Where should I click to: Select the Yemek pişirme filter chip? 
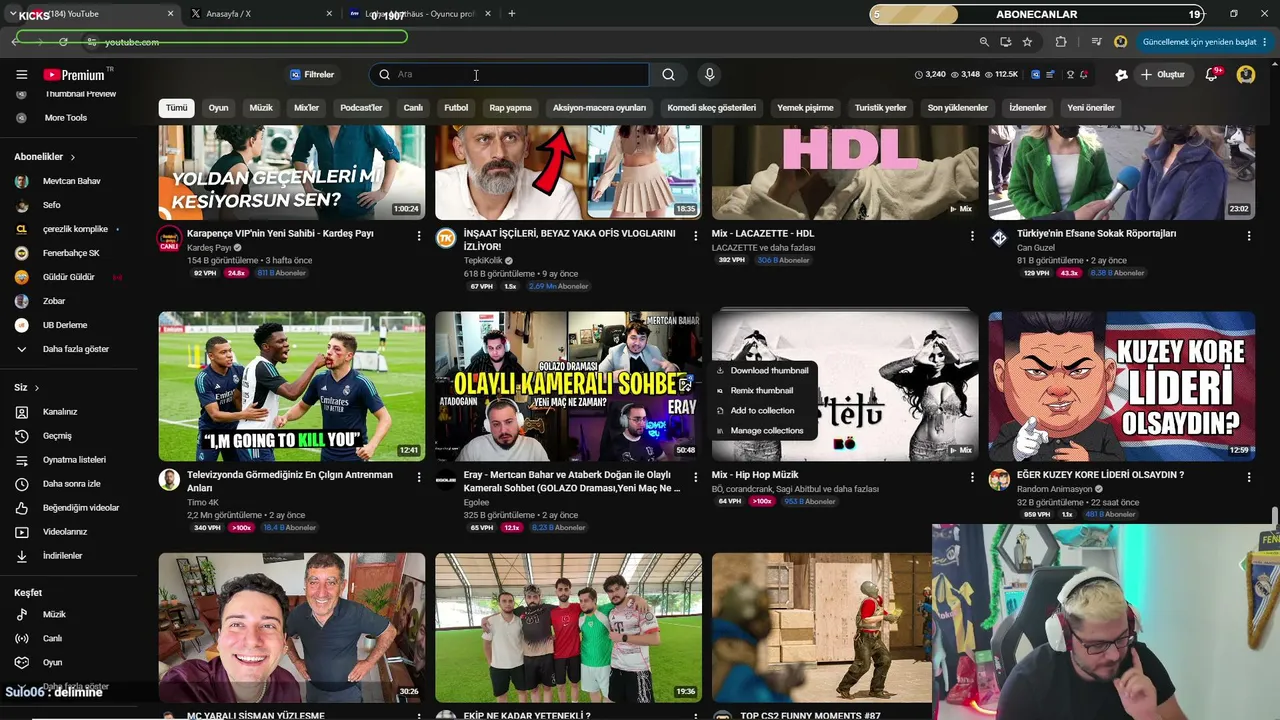tap(805, 108)
